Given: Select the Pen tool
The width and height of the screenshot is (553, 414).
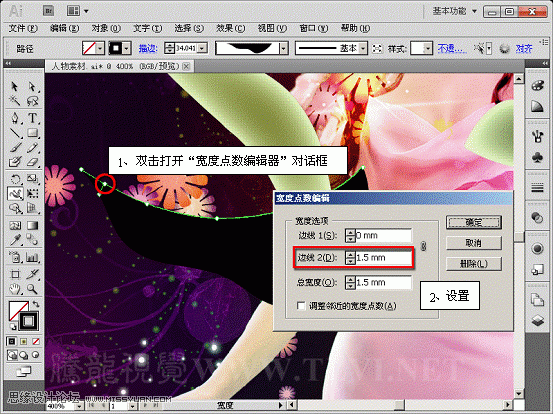Looking at the screenshot, I should click(14, 118).
